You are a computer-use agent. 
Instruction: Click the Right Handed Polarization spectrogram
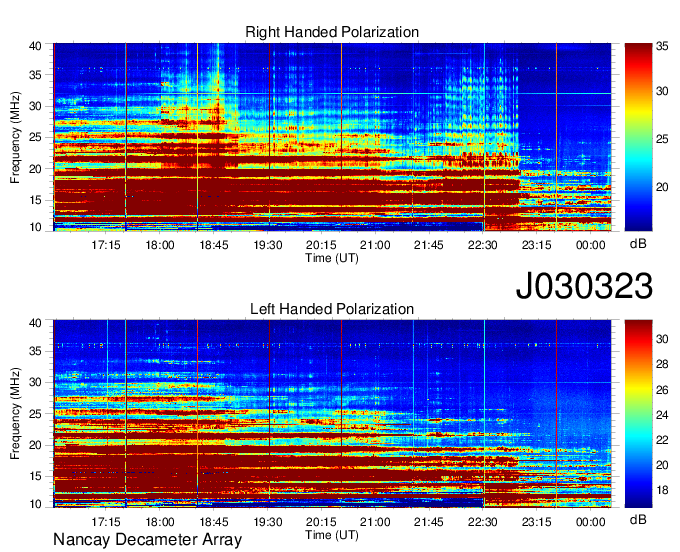332,137
